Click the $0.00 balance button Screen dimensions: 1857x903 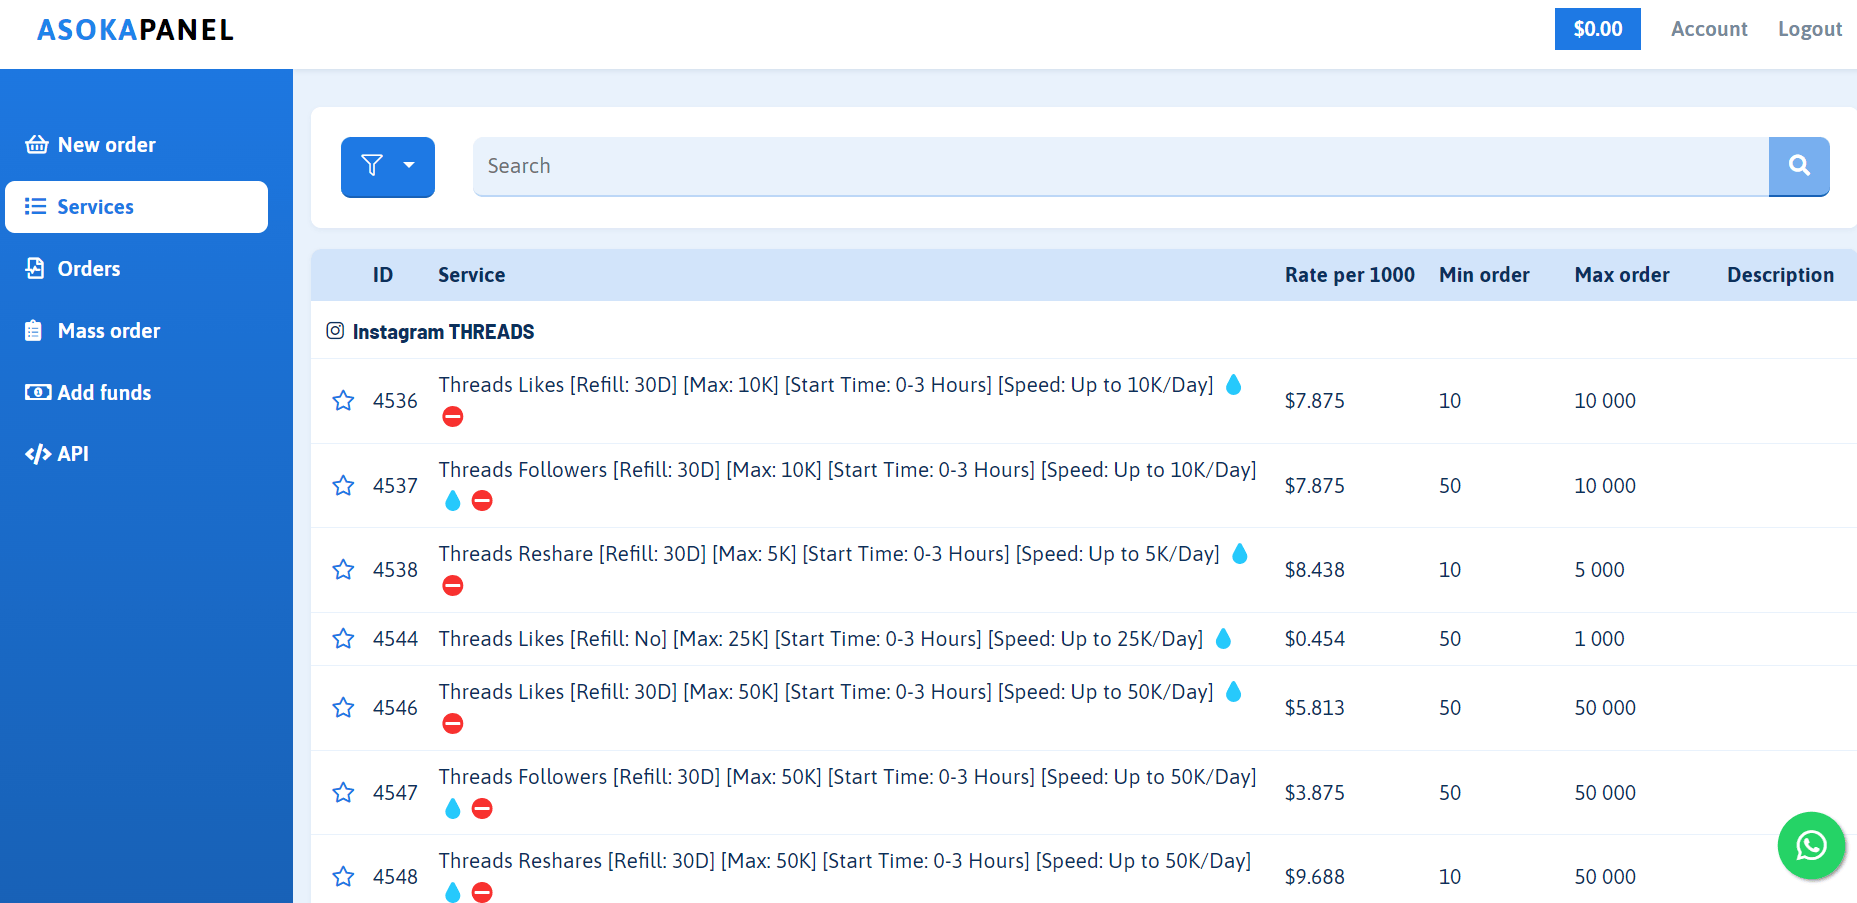(x=1597, y=29)
